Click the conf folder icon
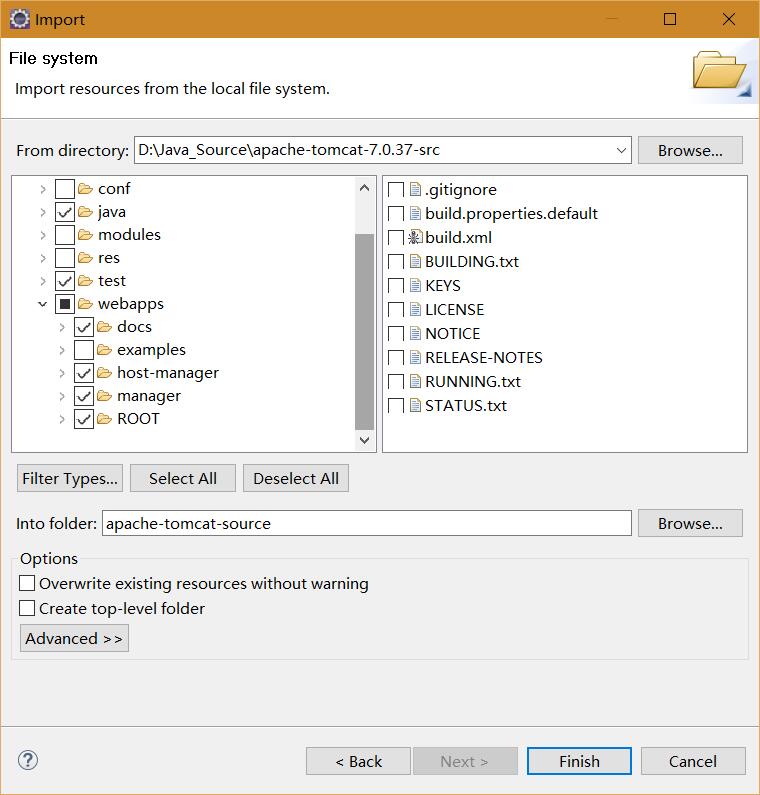This screenshot has height=795, width=760. tap(85, 189)
